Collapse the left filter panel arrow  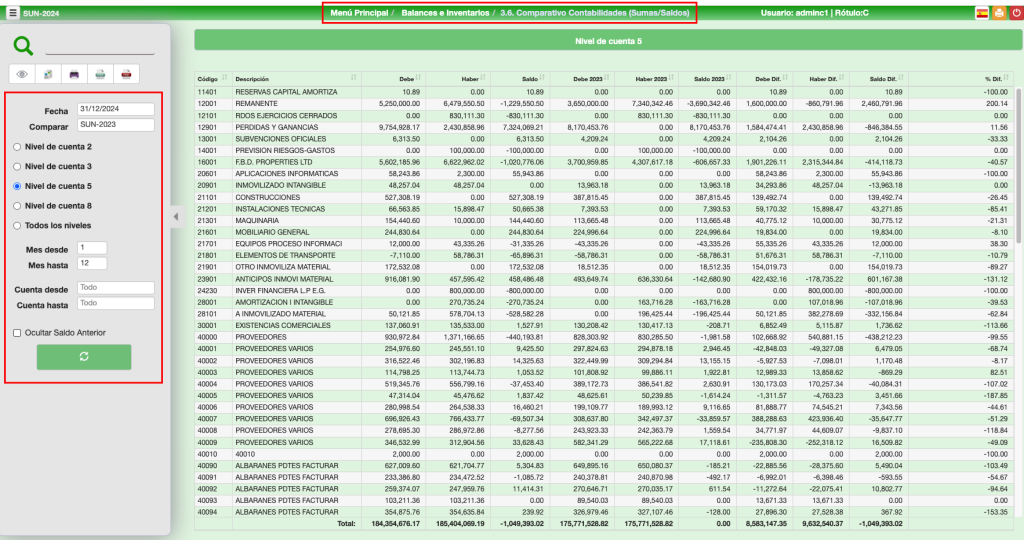tap(176, 215)
